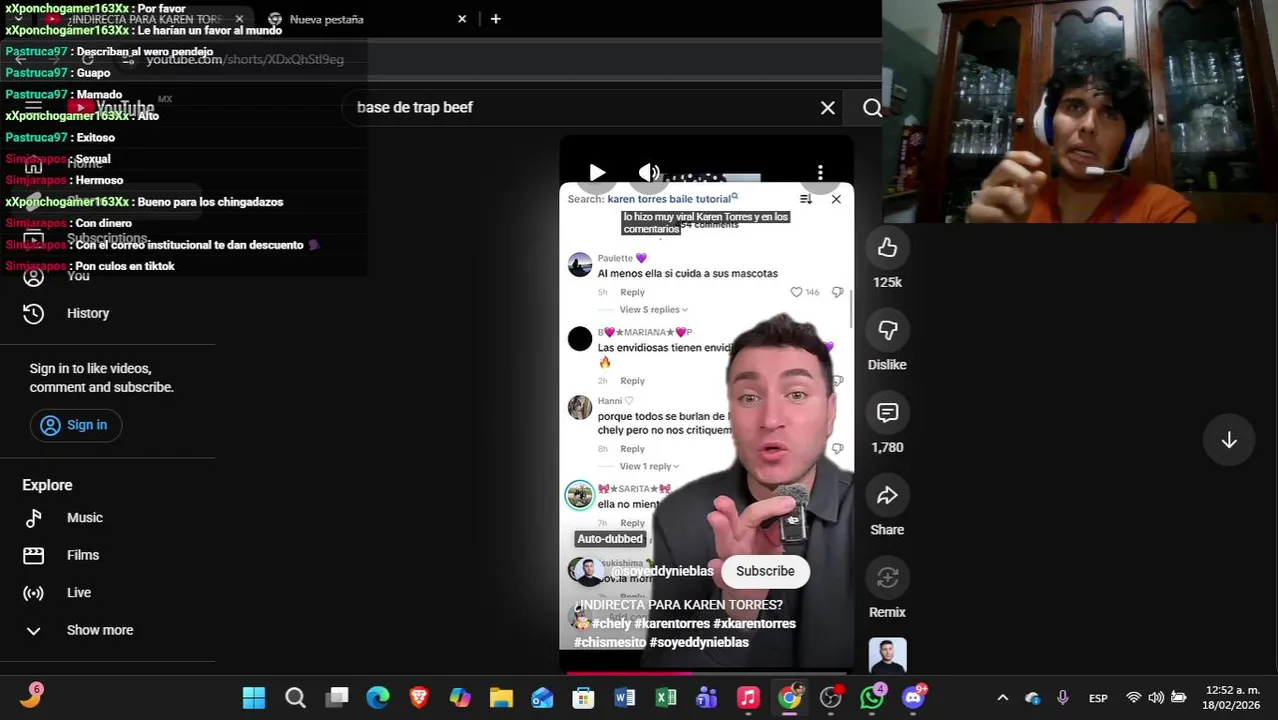Share the short using the arrow icon
The image size is (1278, 720).
tap(887, 496)
